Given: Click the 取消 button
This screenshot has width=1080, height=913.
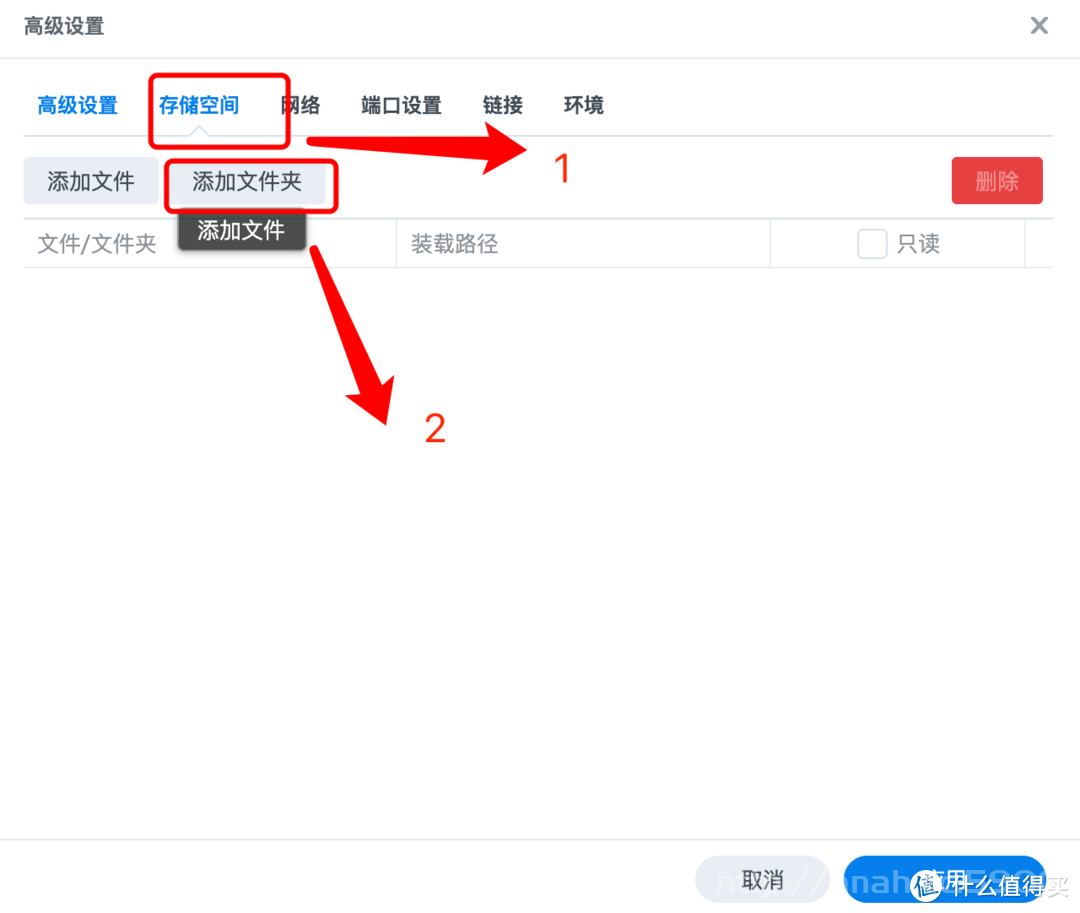Looking at the screenshot, I should point(762,879).
